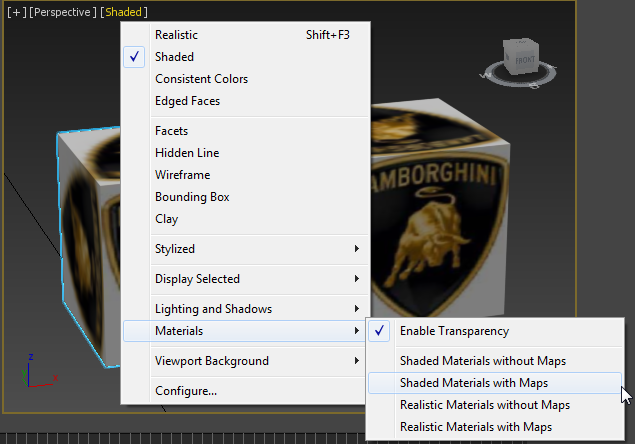Open the Materials submenu

pos(245,331)
